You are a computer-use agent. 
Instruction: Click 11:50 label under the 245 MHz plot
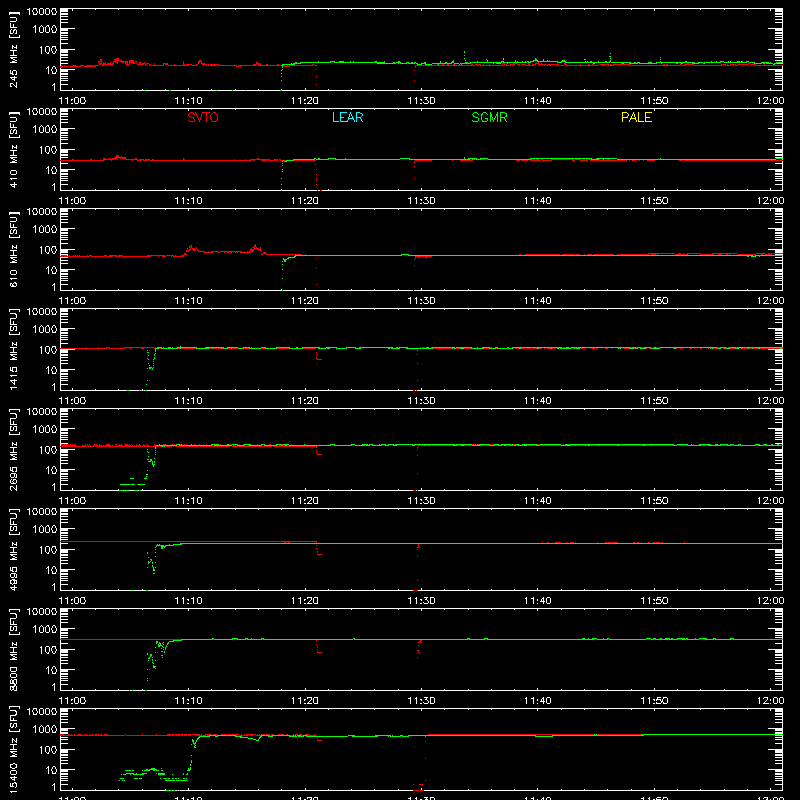click(x=655, y=101)
